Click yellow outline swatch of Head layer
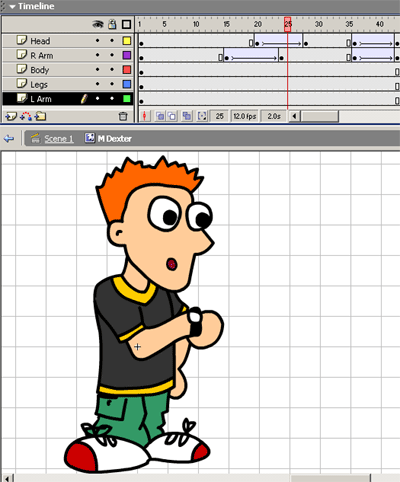The width and height of the screenshot is (400, 482). tap(127, 41)
